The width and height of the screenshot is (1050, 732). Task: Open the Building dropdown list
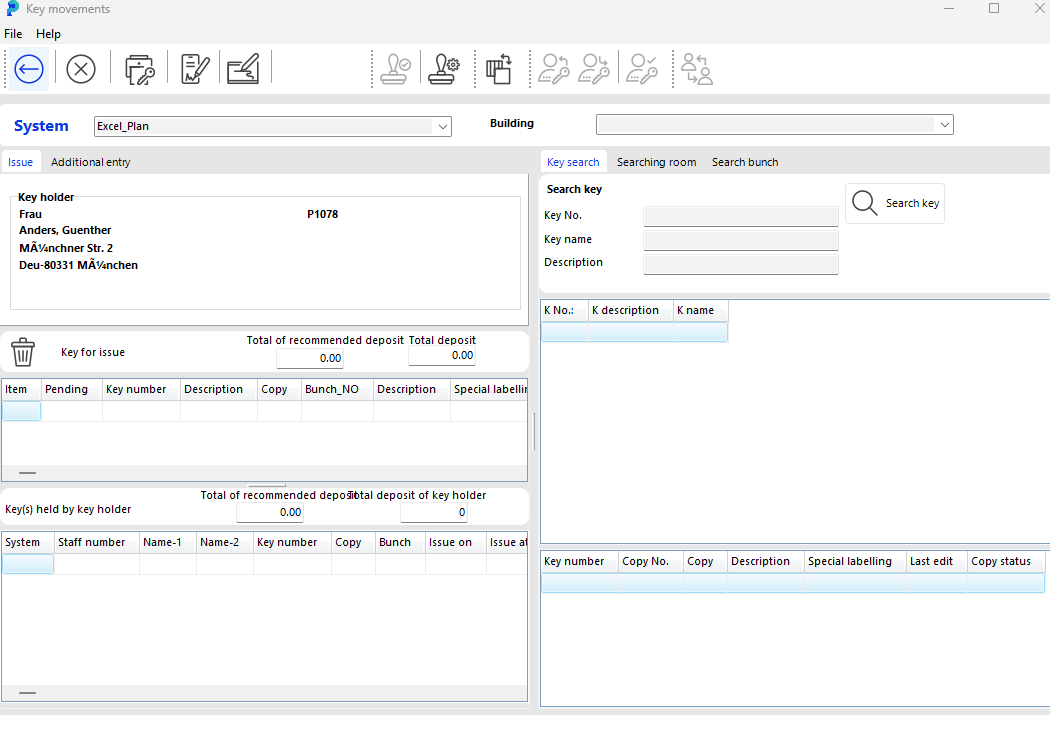(x=943, y=125)
